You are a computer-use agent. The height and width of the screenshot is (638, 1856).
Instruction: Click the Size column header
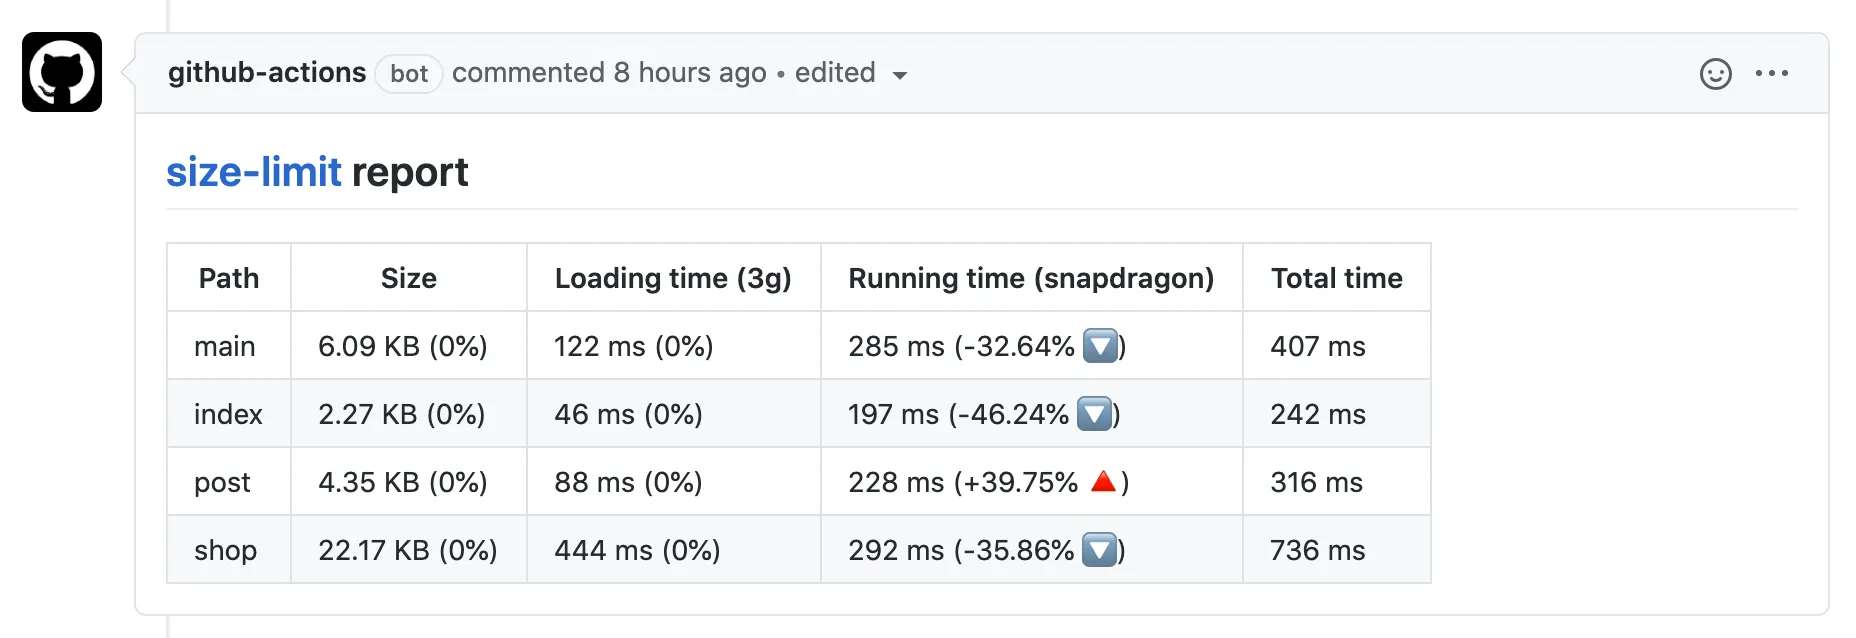408,278
